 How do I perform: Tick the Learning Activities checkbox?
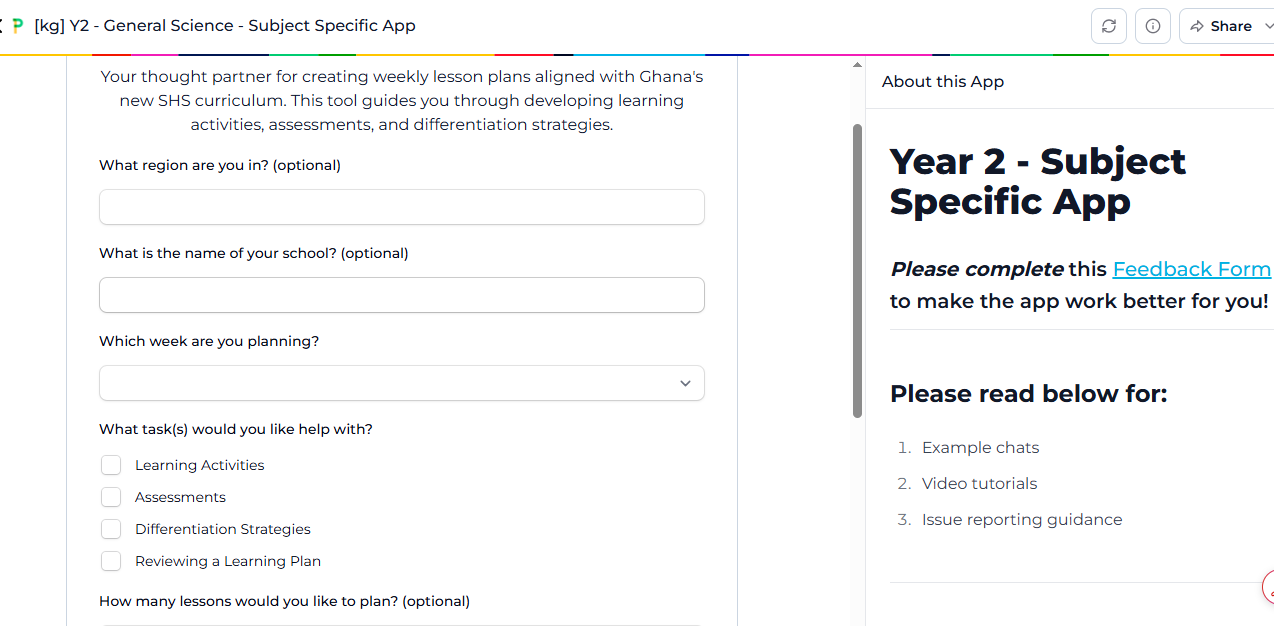[111, 465]
